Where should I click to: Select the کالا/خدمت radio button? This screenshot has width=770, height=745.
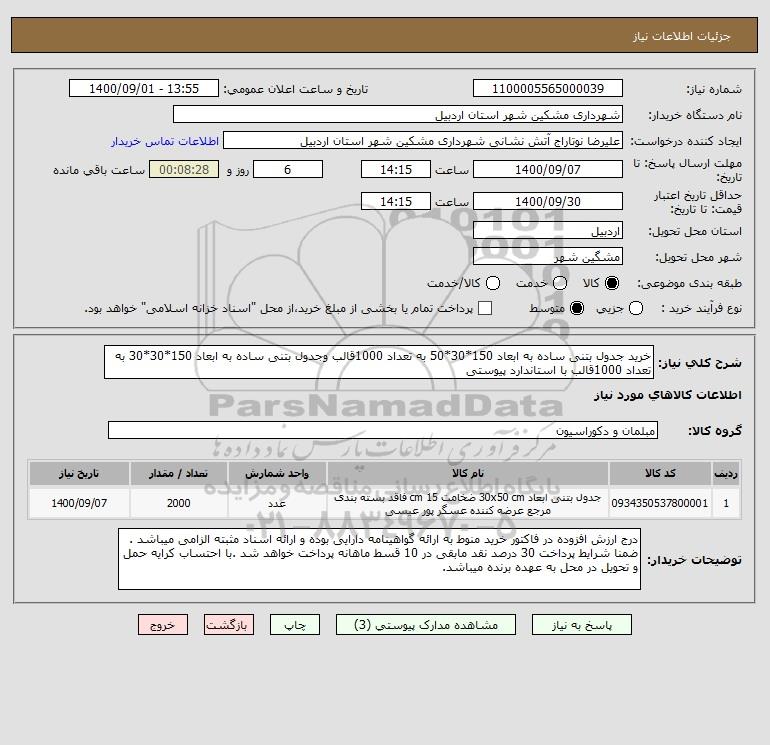493,283
